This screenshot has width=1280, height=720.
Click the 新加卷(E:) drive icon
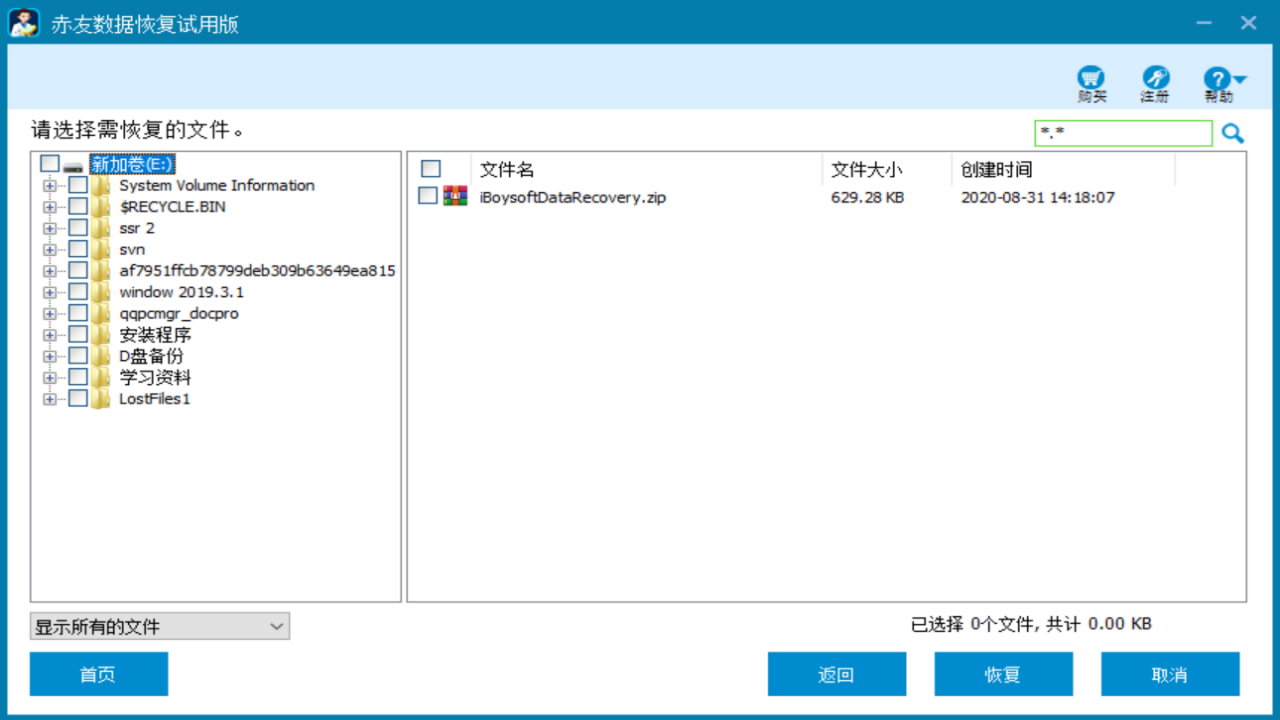tap(75, 165)
